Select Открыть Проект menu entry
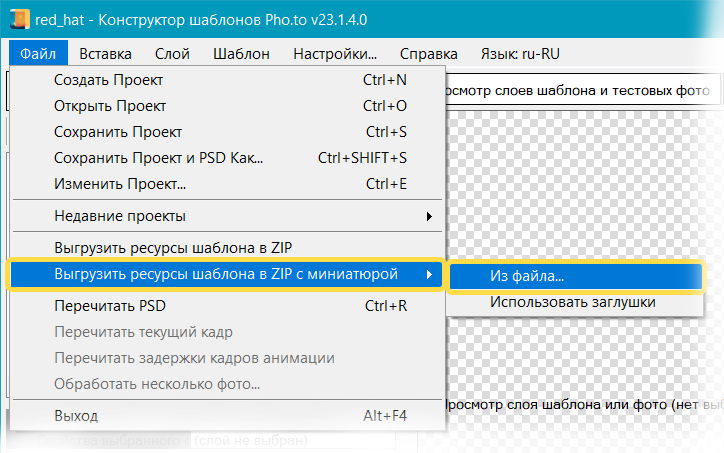 109,106
